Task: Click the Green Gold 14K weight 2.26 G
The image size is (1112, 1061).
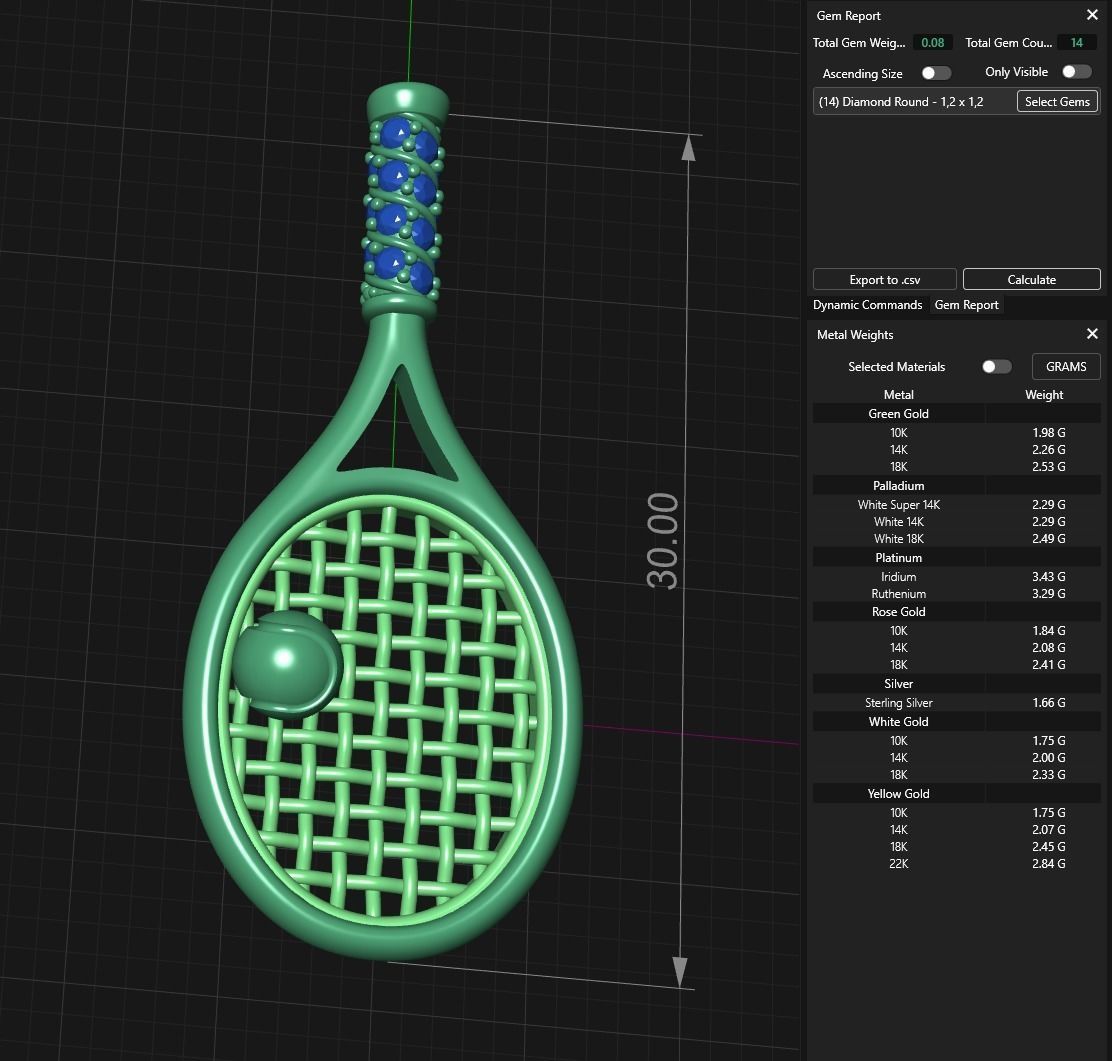Action: click(1048, 450)
